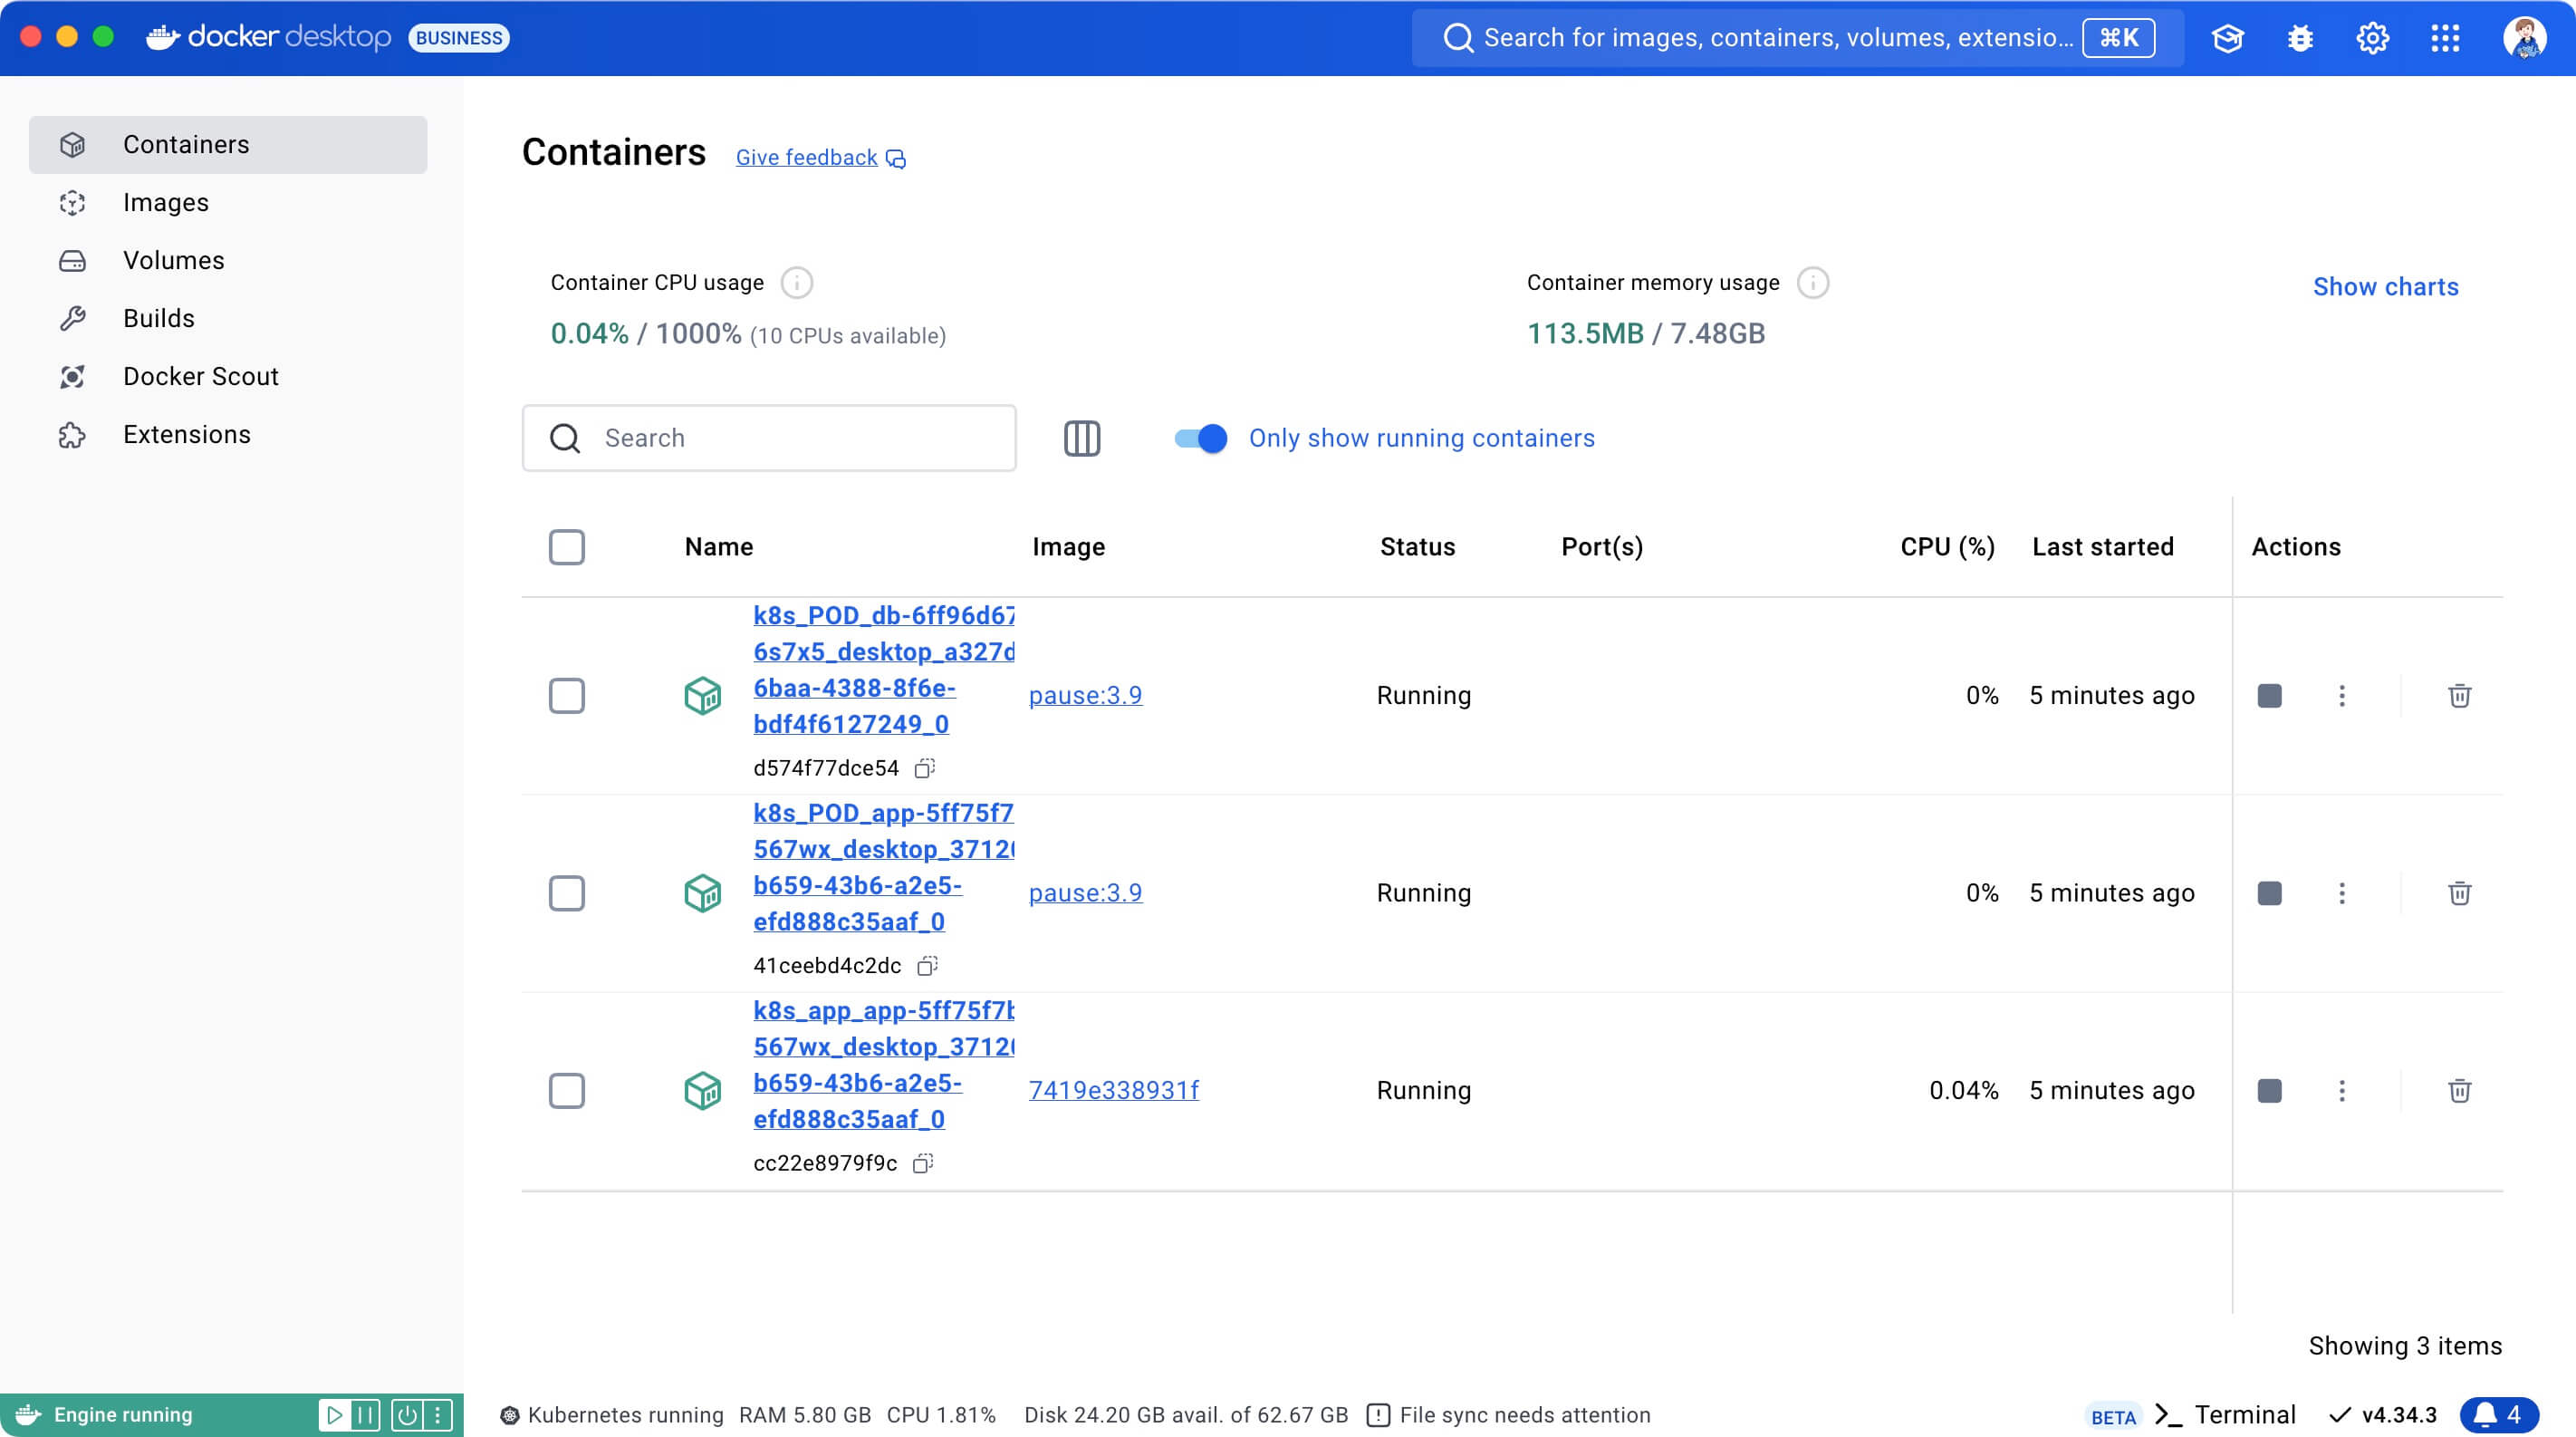Click the Builds sidebar icon
This screenshot has width=2576, height=1437.
71,319
